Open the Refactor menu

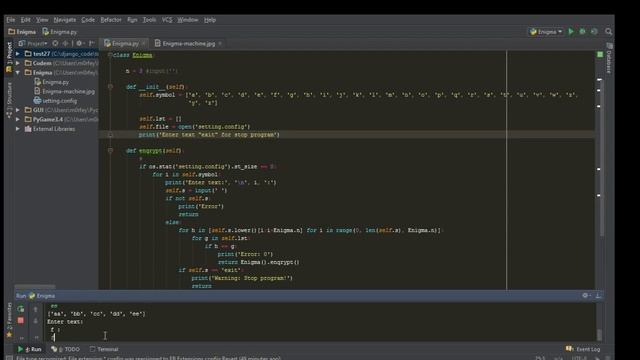(111, 20)
